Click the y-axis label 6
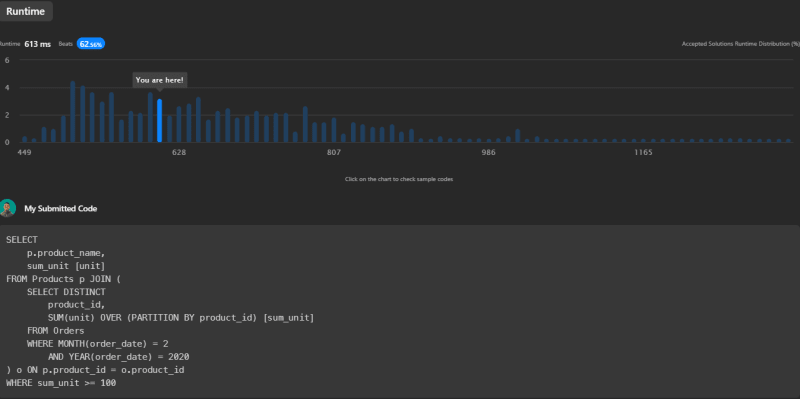The image size is (800, 399). point(7,60)
